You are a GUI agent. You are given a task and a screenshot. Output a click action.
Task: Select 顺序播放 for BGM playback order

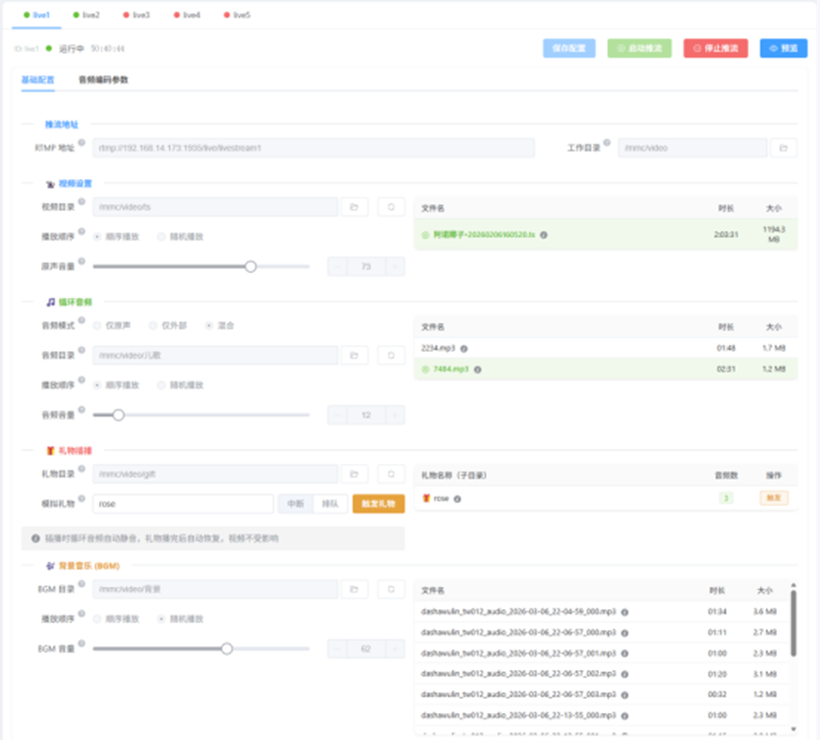(116, 619)
